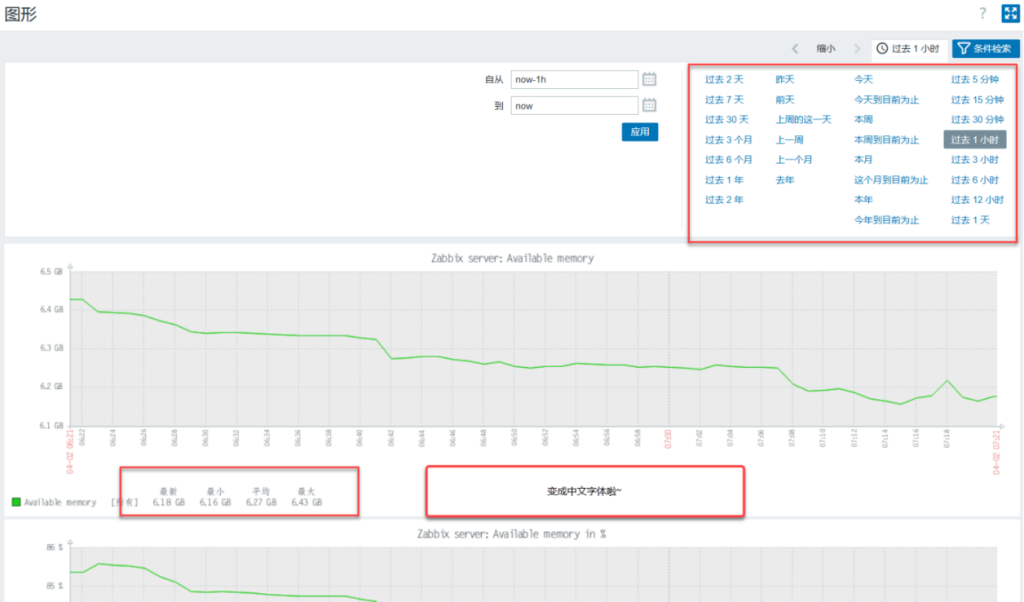Select the 过去 1 小时 time tab
Image resolution: width=1024 pixels, height=602 pixels.
908,48
